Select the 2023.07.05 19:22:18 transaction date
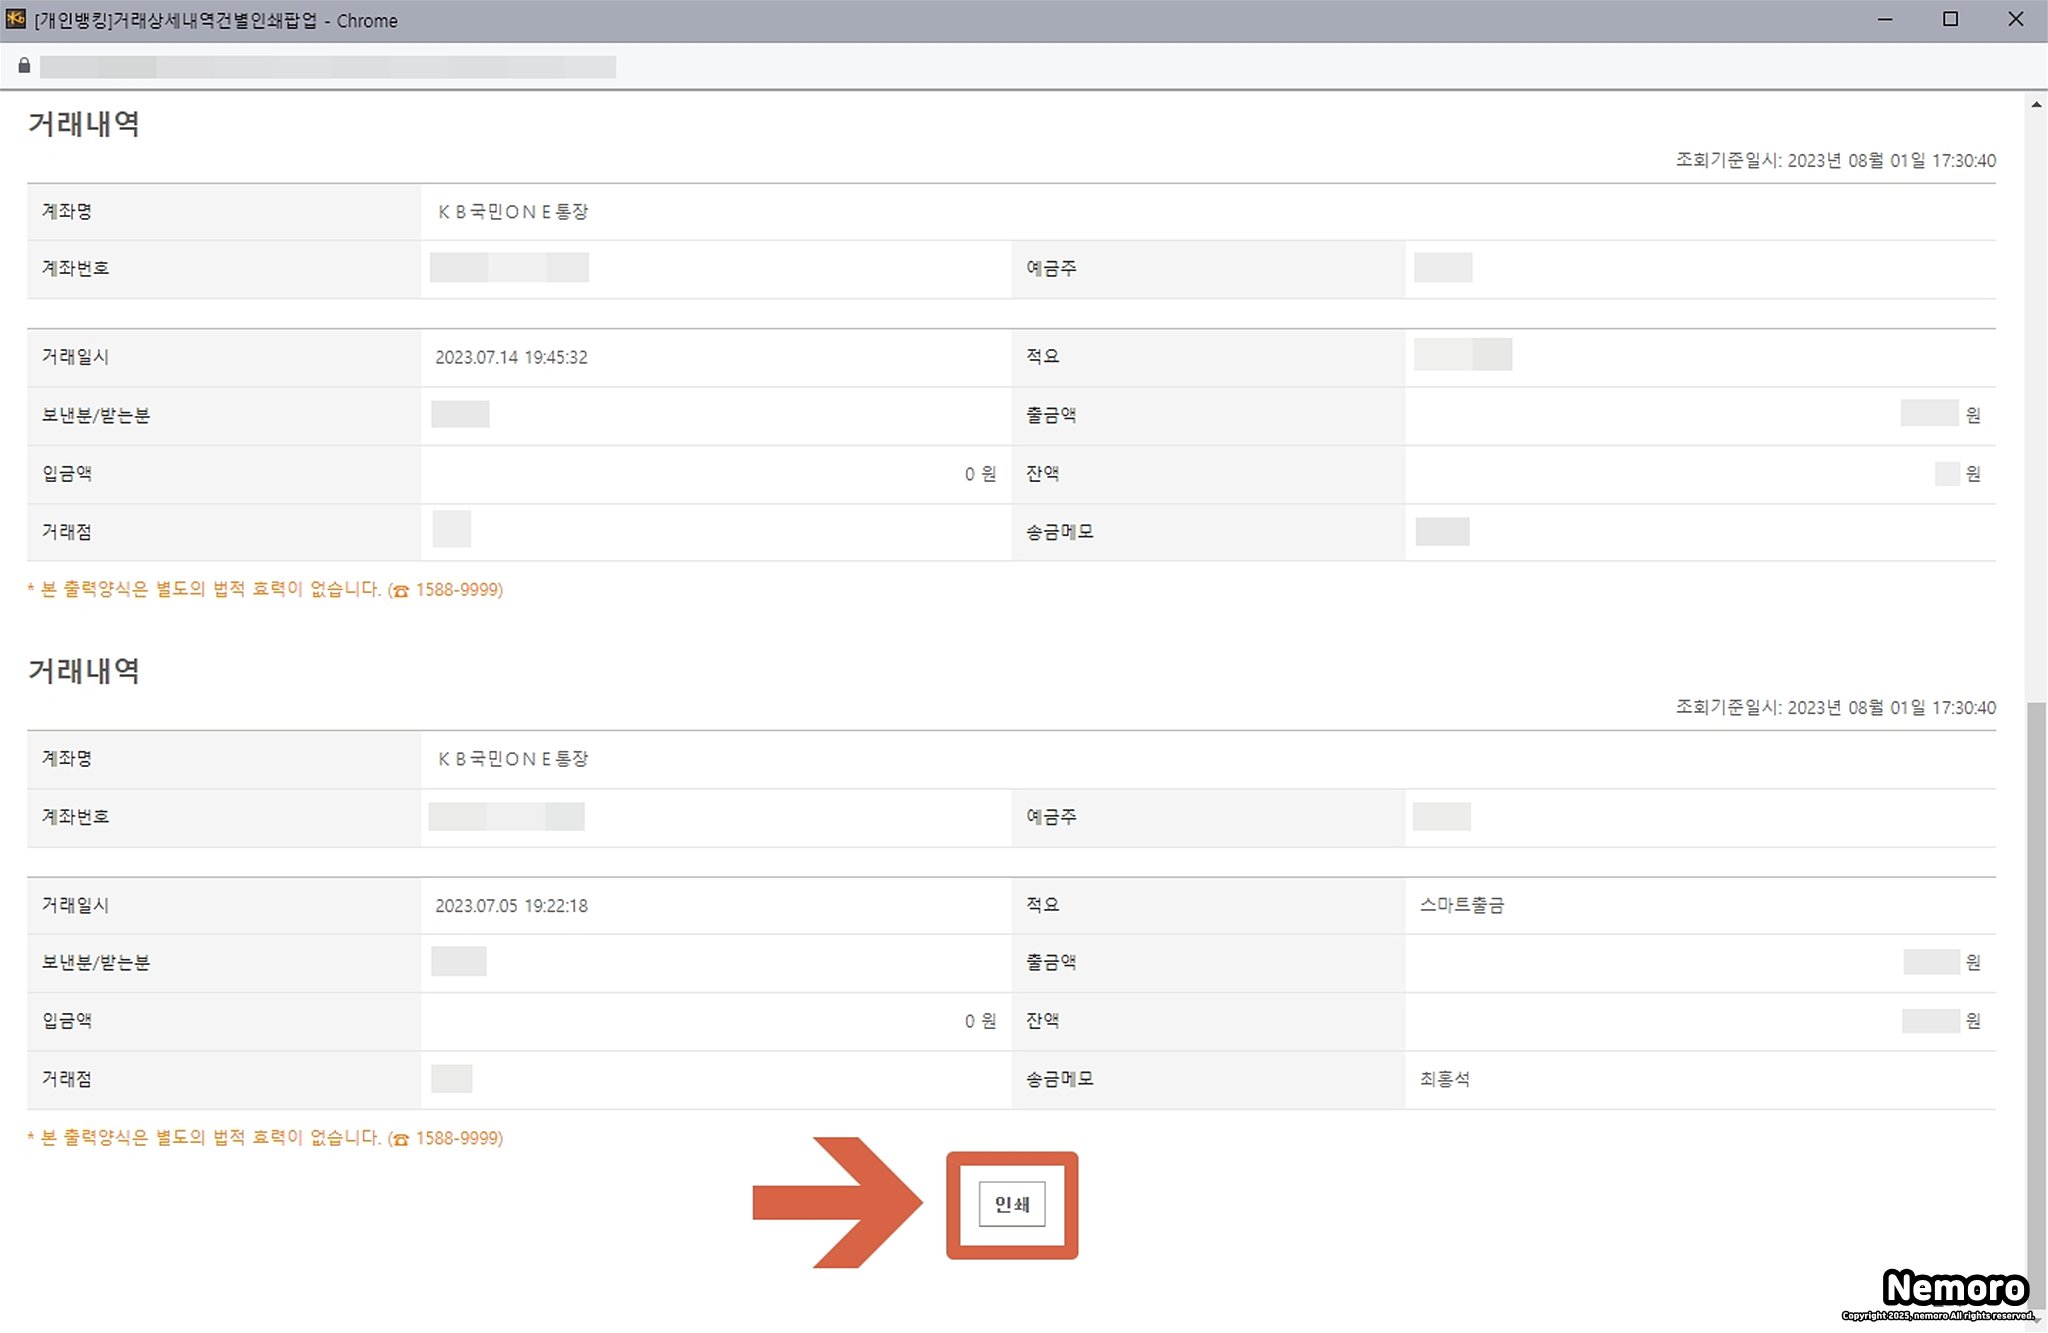2048x1333 pixels. pos(511,906)
